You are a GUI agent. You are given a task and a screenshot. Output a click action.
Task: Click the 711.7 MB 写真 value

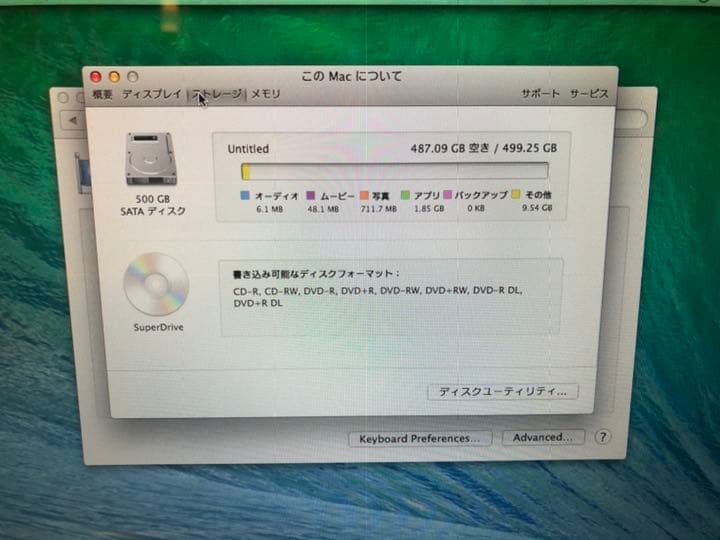(378, 208)
